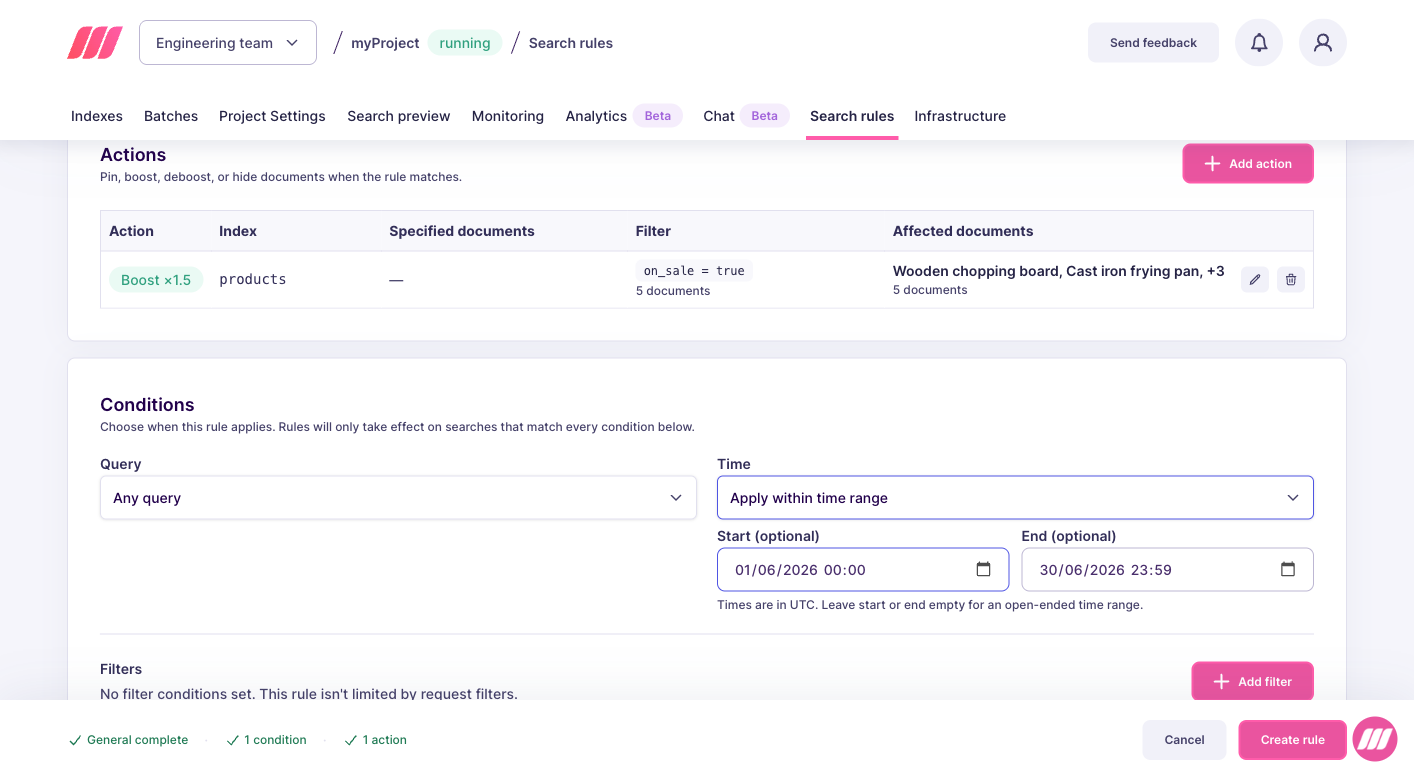Open the Engineering team selector
This screenshot has height=780, width=1414.
228,43
